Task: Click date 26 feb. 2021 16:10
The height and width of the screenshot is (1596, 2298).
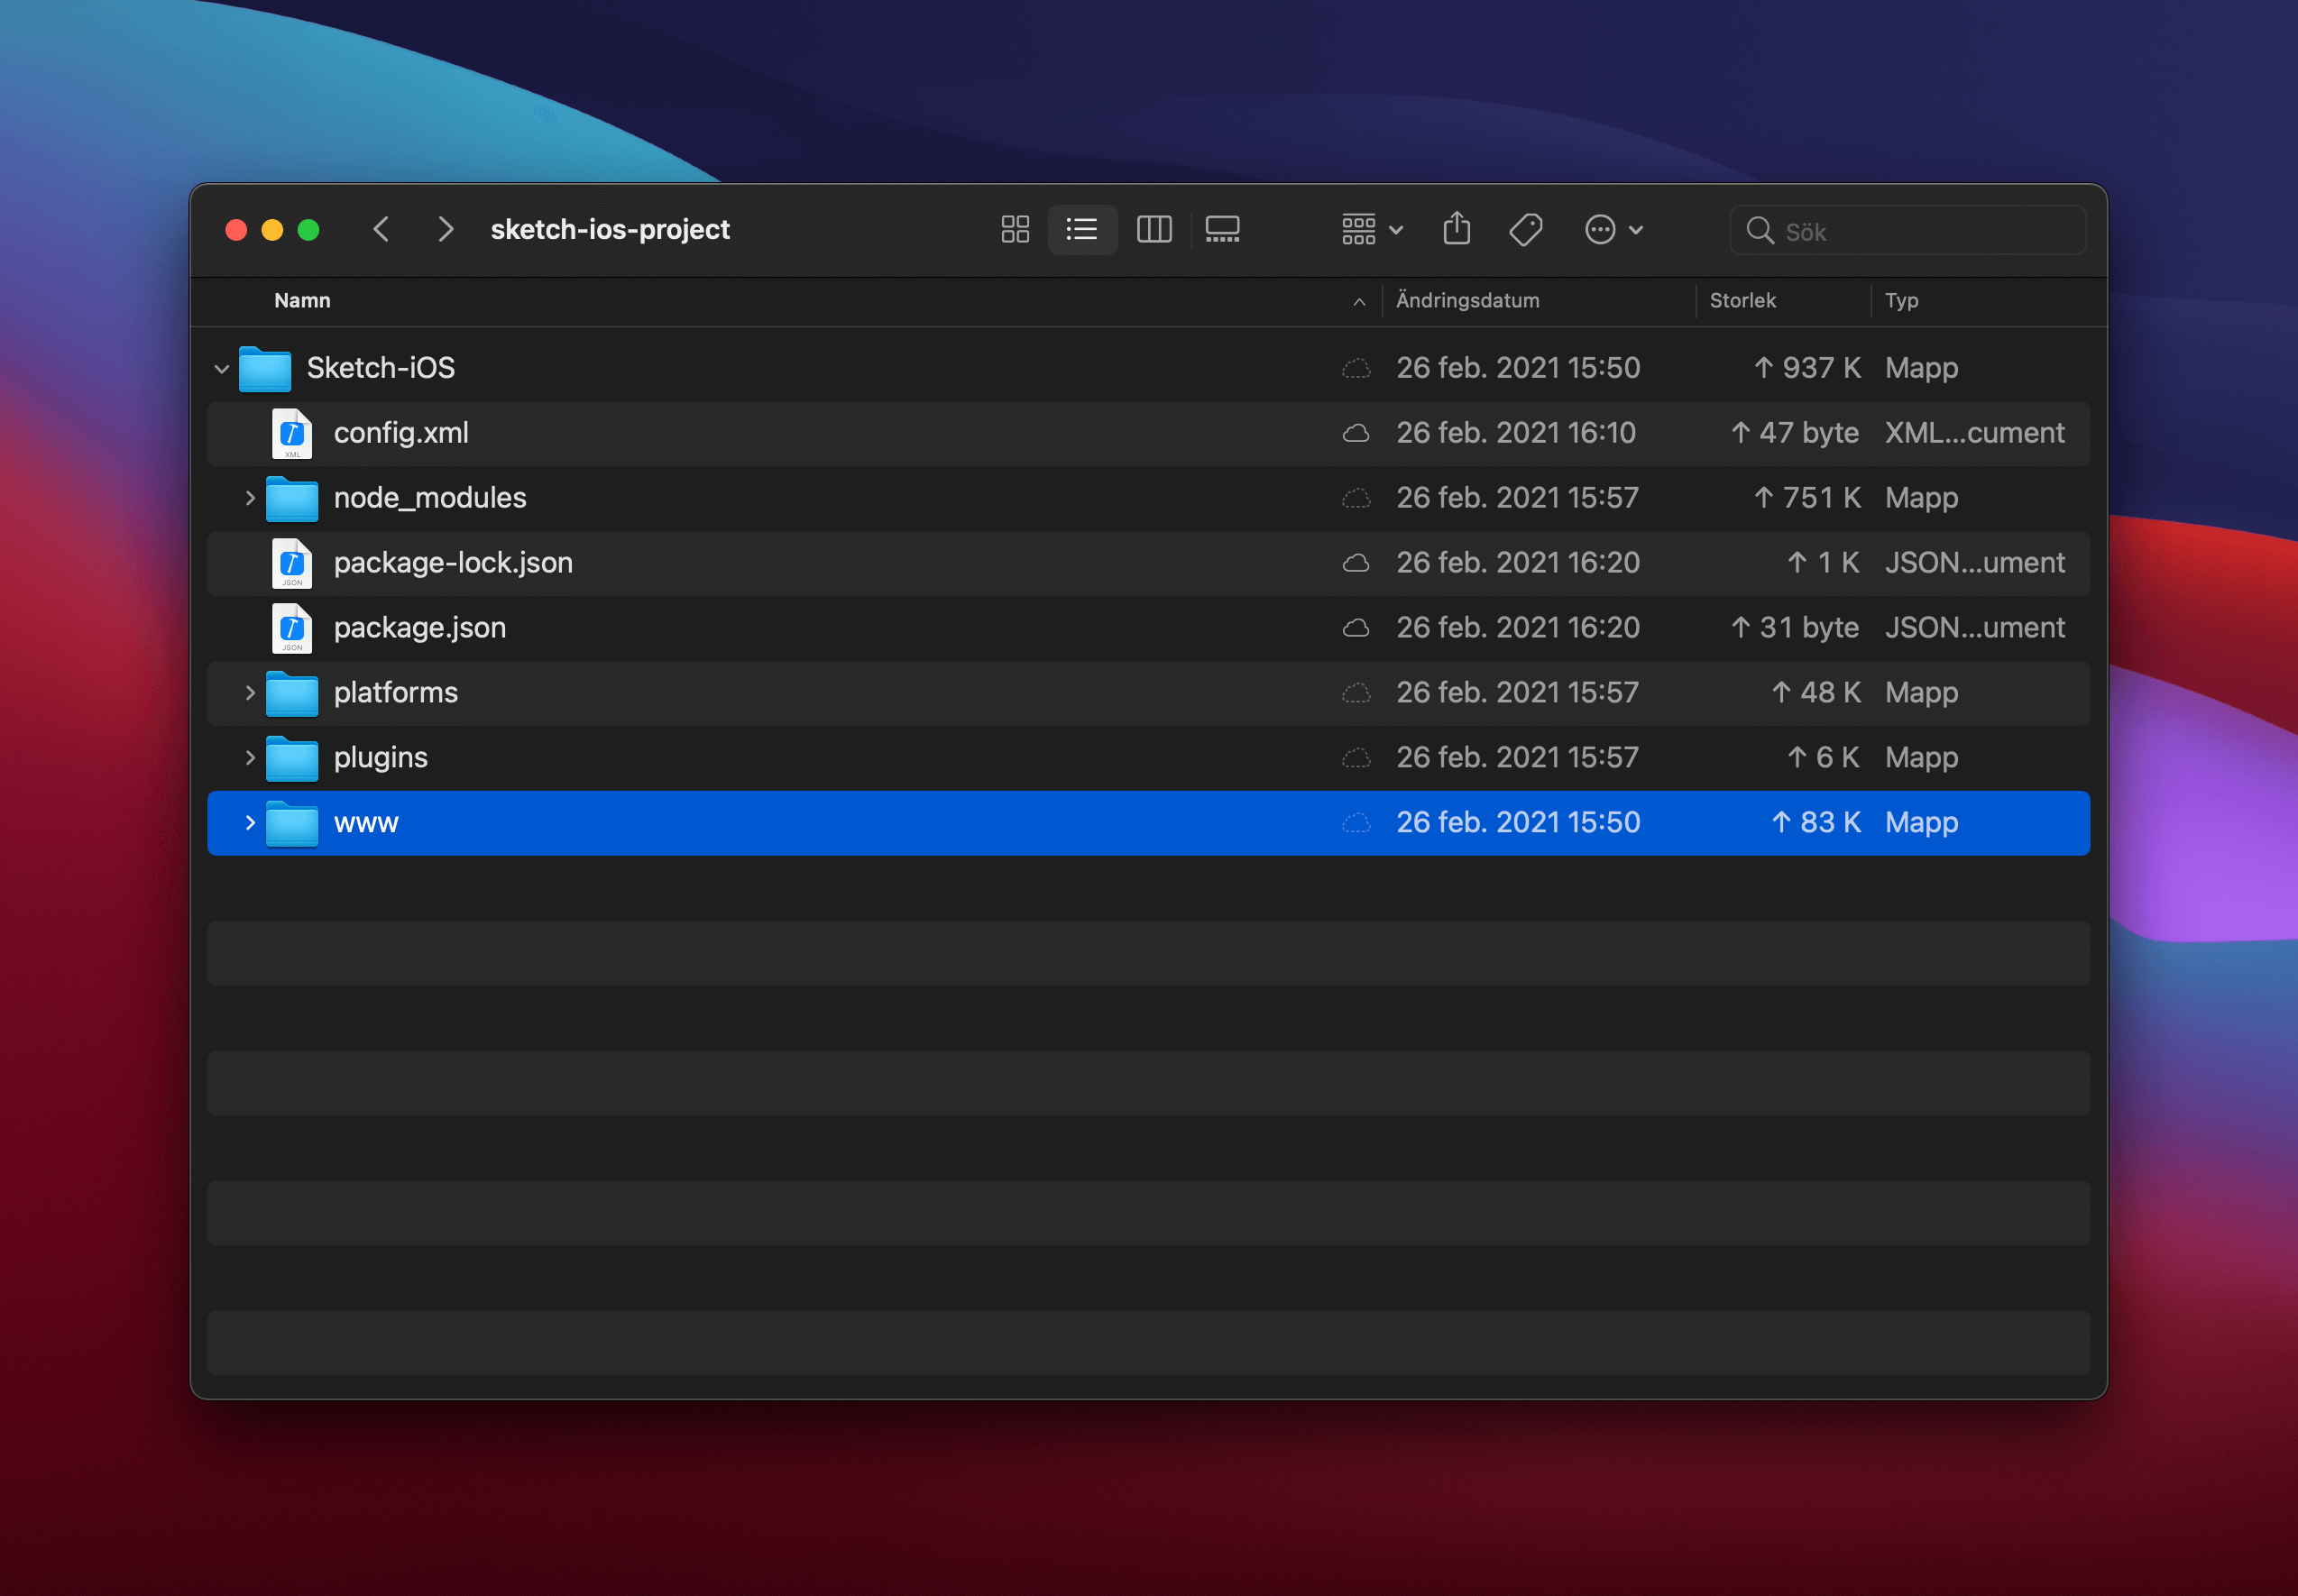Action: (1516, 433)
